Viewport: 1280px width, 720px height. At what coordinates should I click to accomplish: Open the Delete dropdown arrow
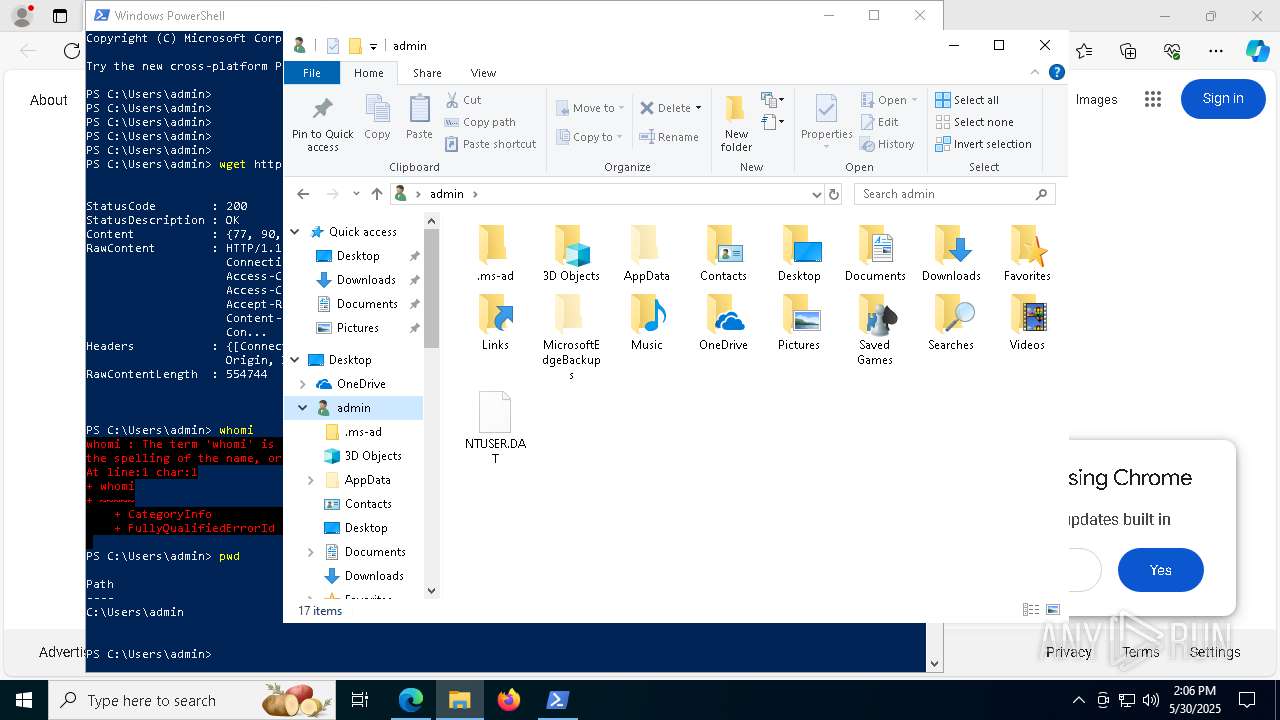[699, 108]
